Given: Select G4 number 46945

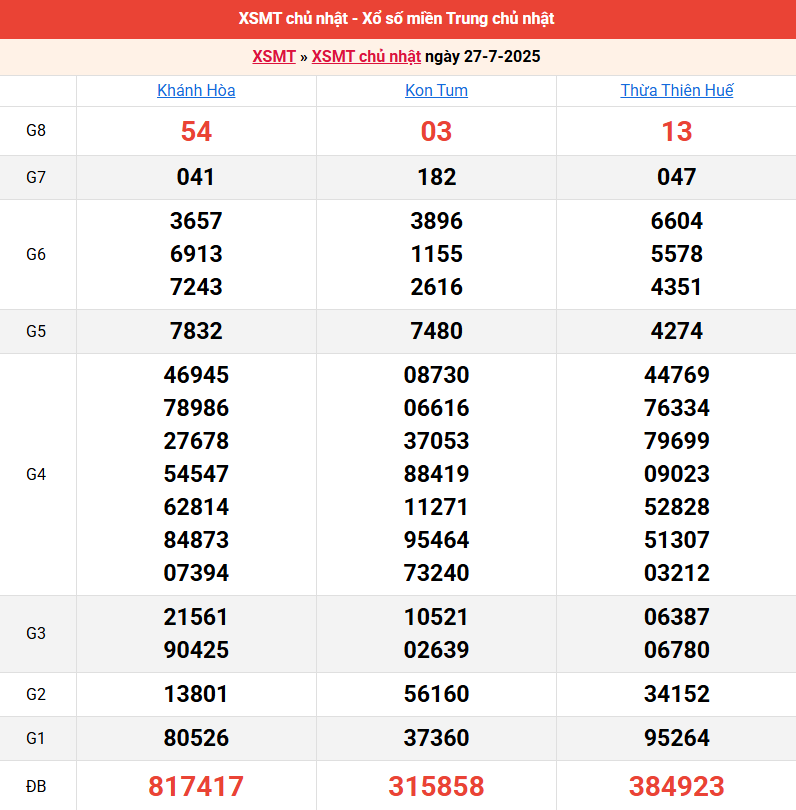Looking at the screenshot, I should click(196, 375).
